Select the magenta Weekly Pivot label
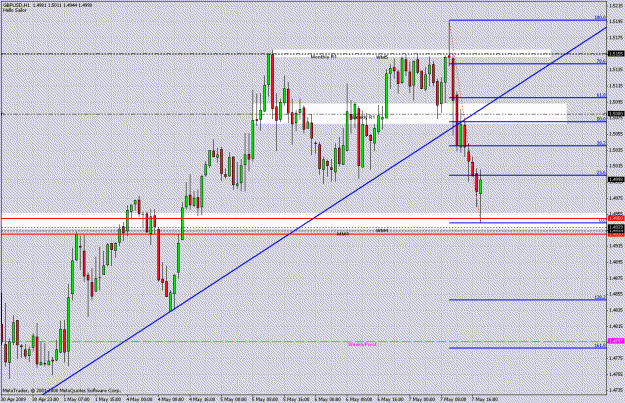Screen dimensions: 625x403 [362, 344]
